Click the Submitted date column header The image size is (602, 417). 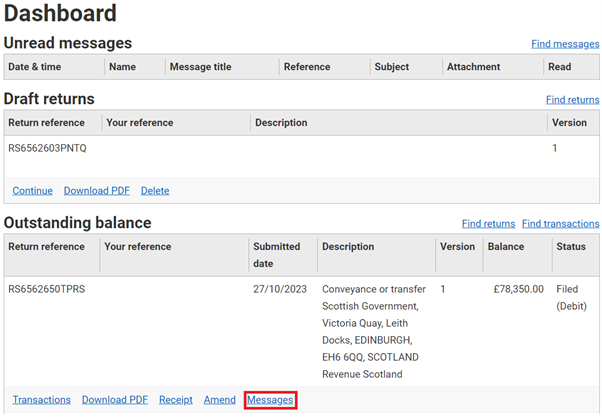point(276,255)
